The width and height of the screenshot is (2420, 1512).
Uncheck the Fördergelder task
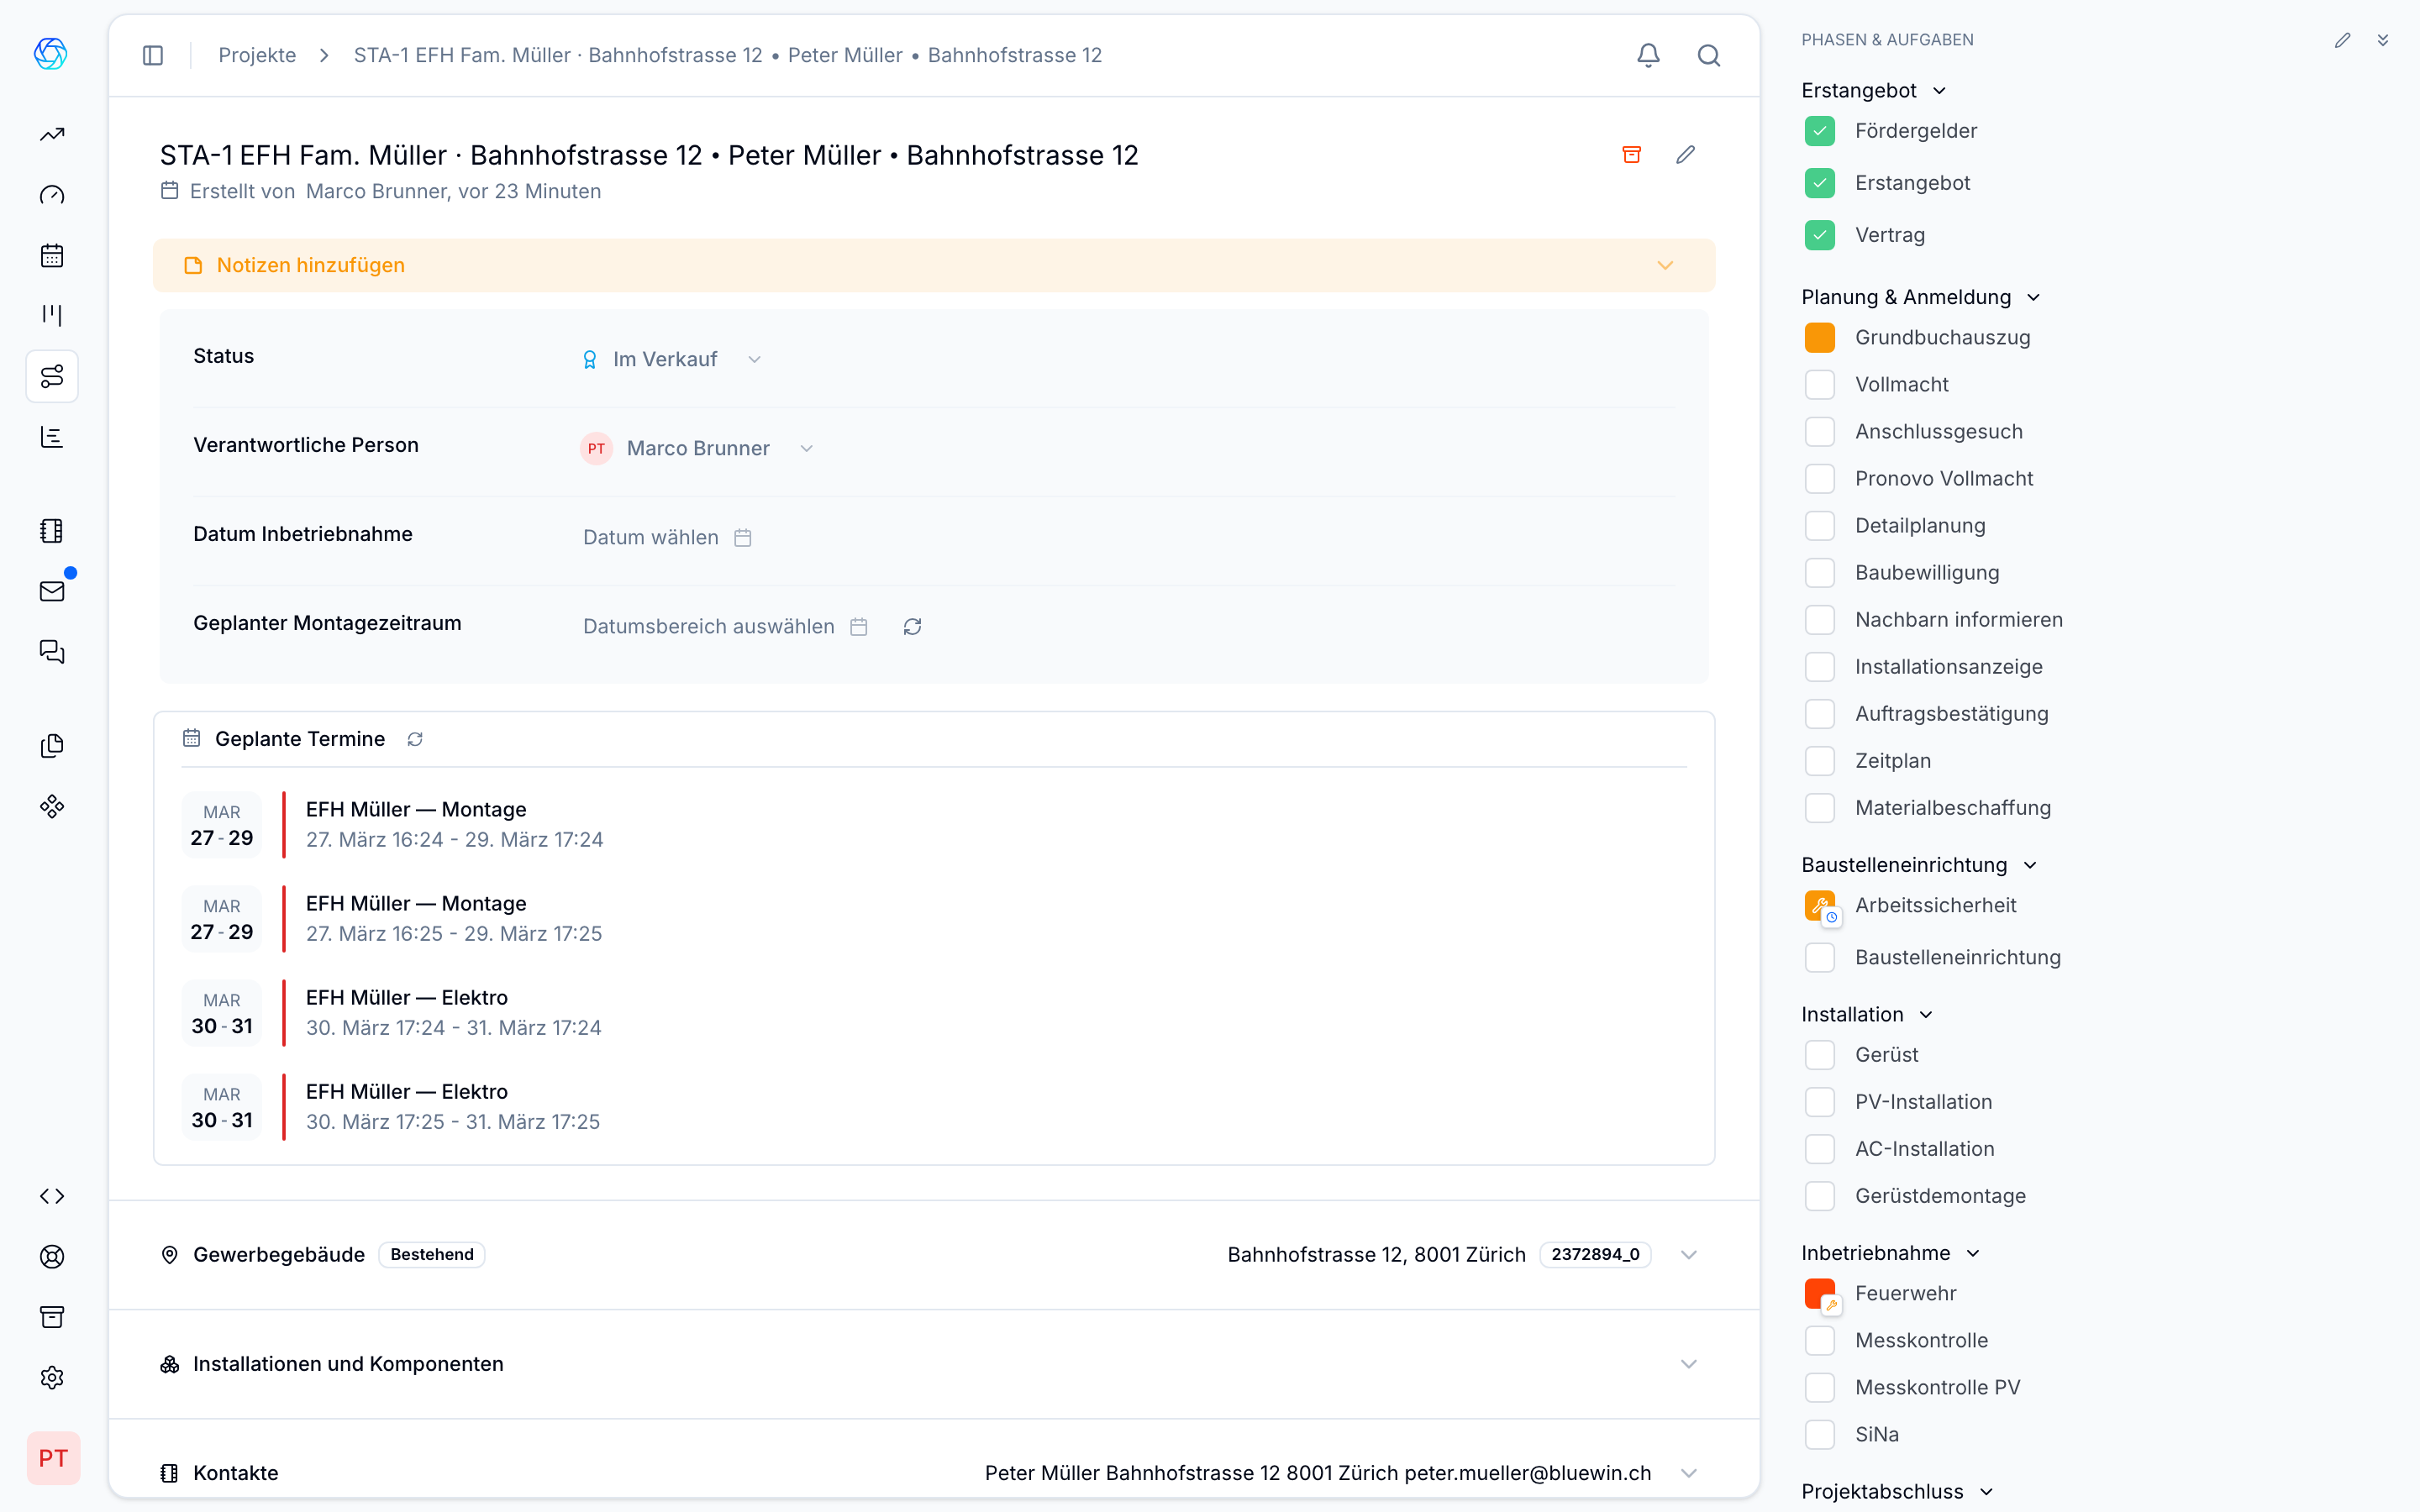coord(1819,131)
